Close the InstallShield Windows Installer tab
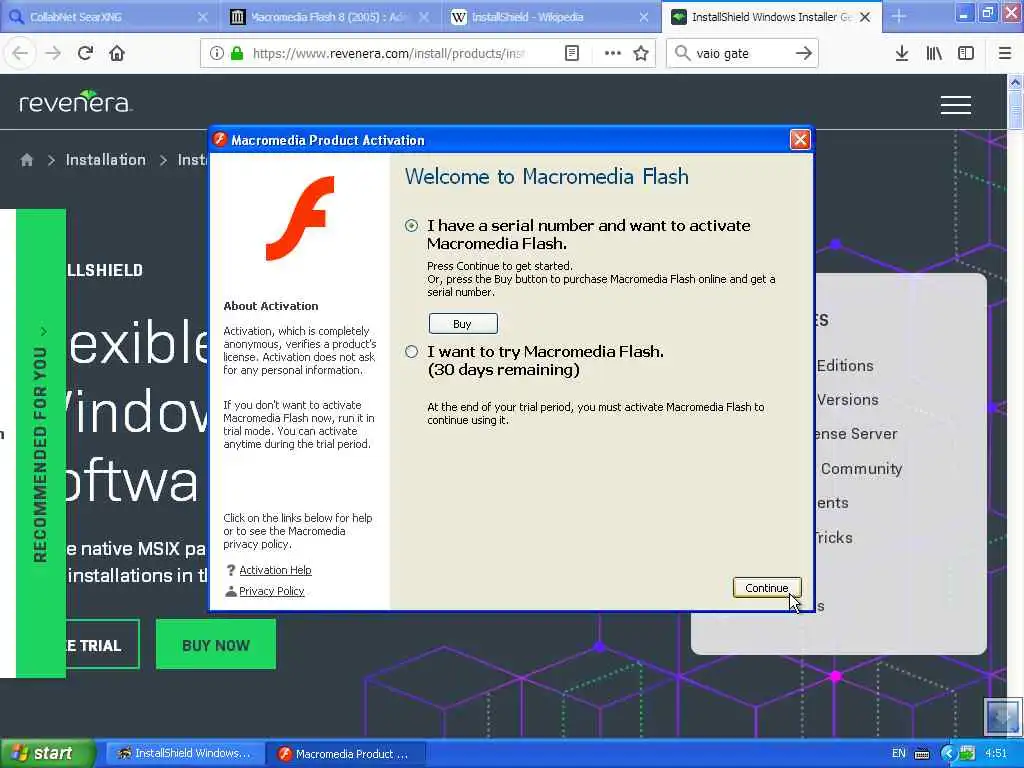1024x768 pixels. coord(865,17)
